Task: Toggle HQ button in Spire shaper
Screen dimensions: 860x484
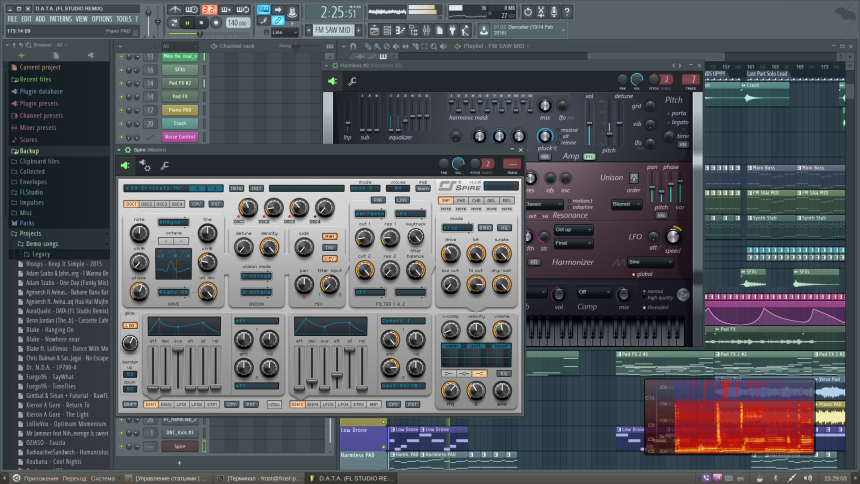Action: 504,227
